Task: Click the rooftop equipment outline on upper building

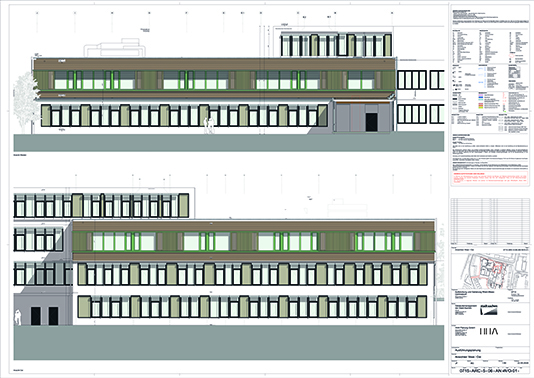Action: click(x=115, y=48)
